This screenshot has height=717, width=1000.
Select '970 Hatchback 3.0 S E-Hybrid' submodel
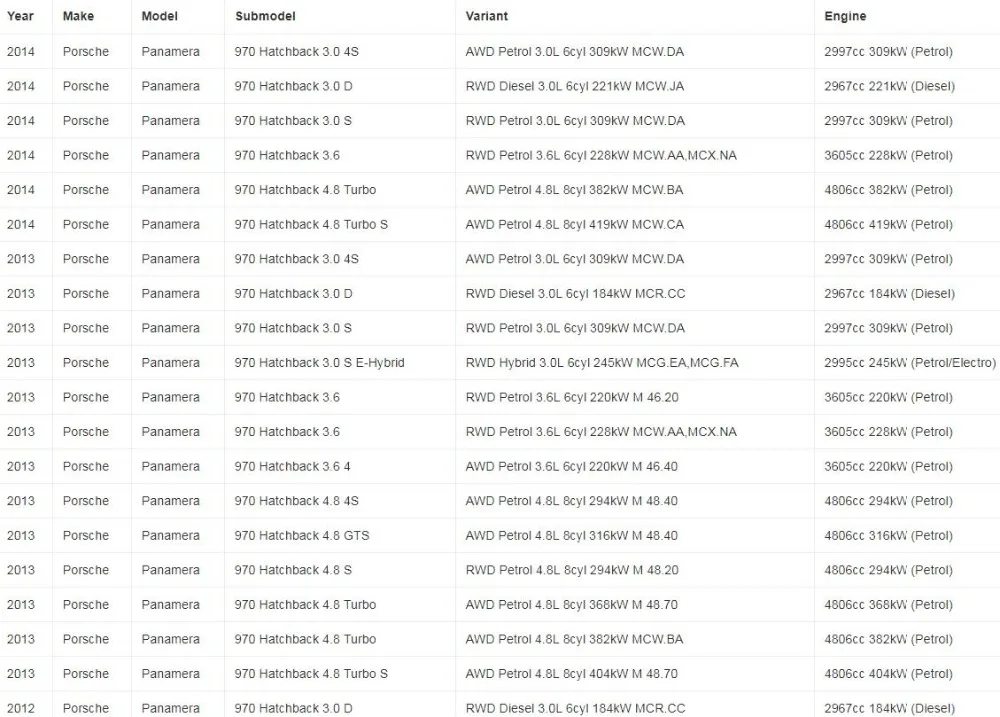319,362
